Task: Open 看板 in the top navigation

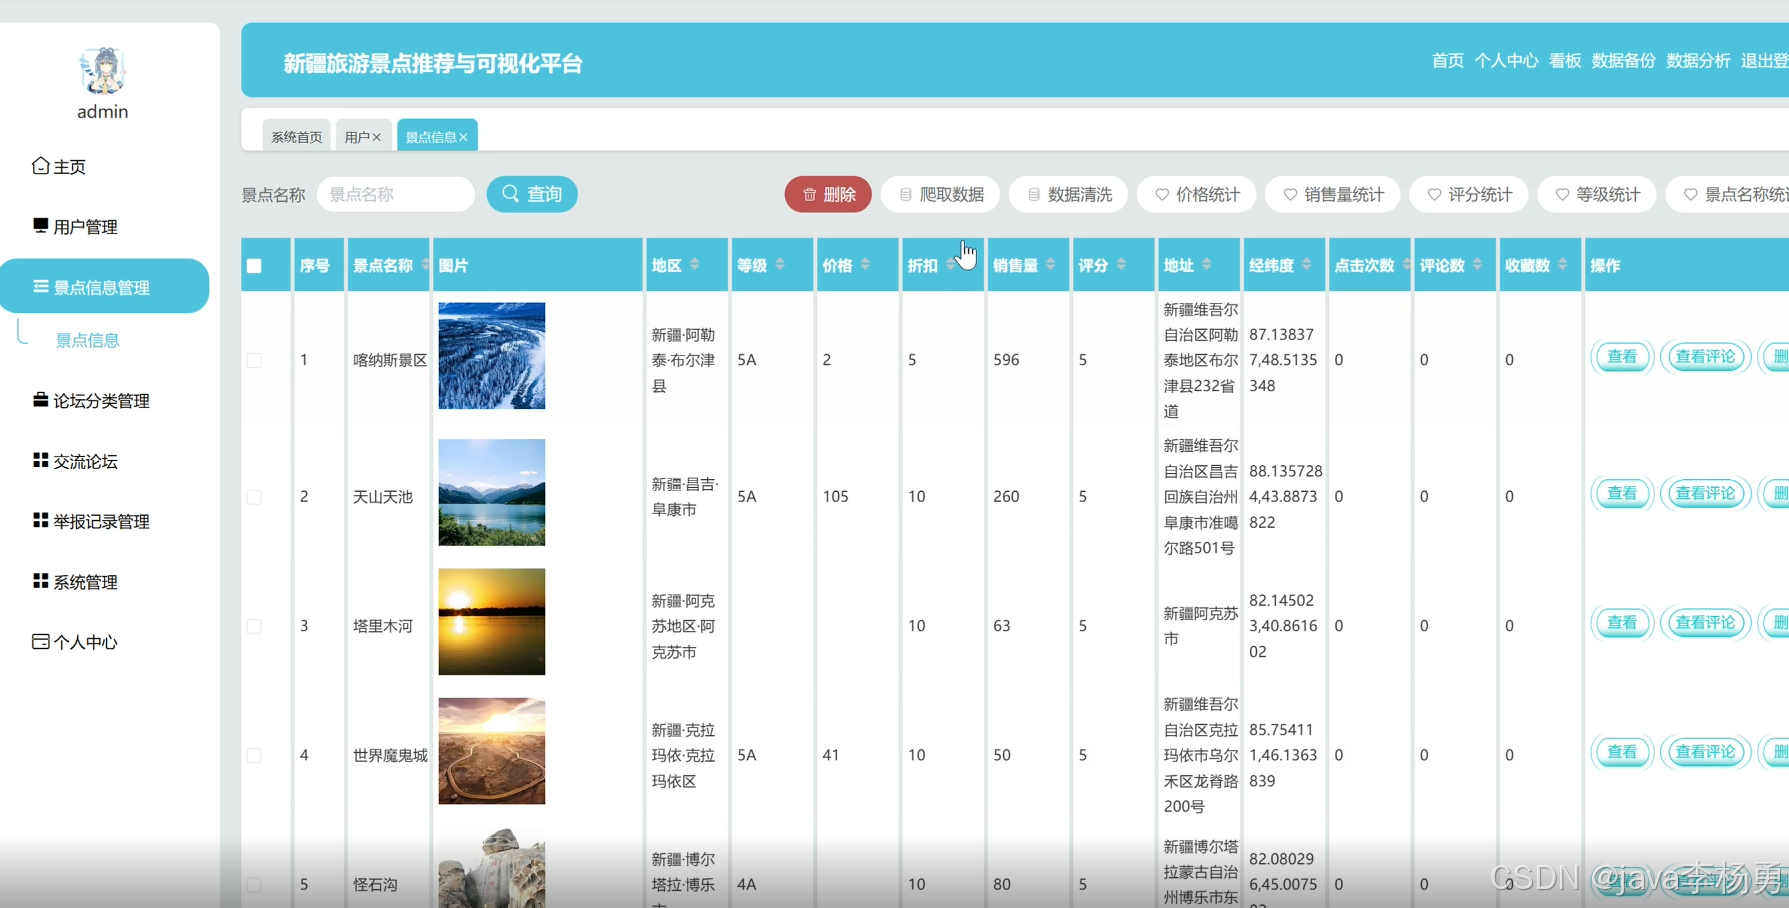Action: tap(1565, 61)
